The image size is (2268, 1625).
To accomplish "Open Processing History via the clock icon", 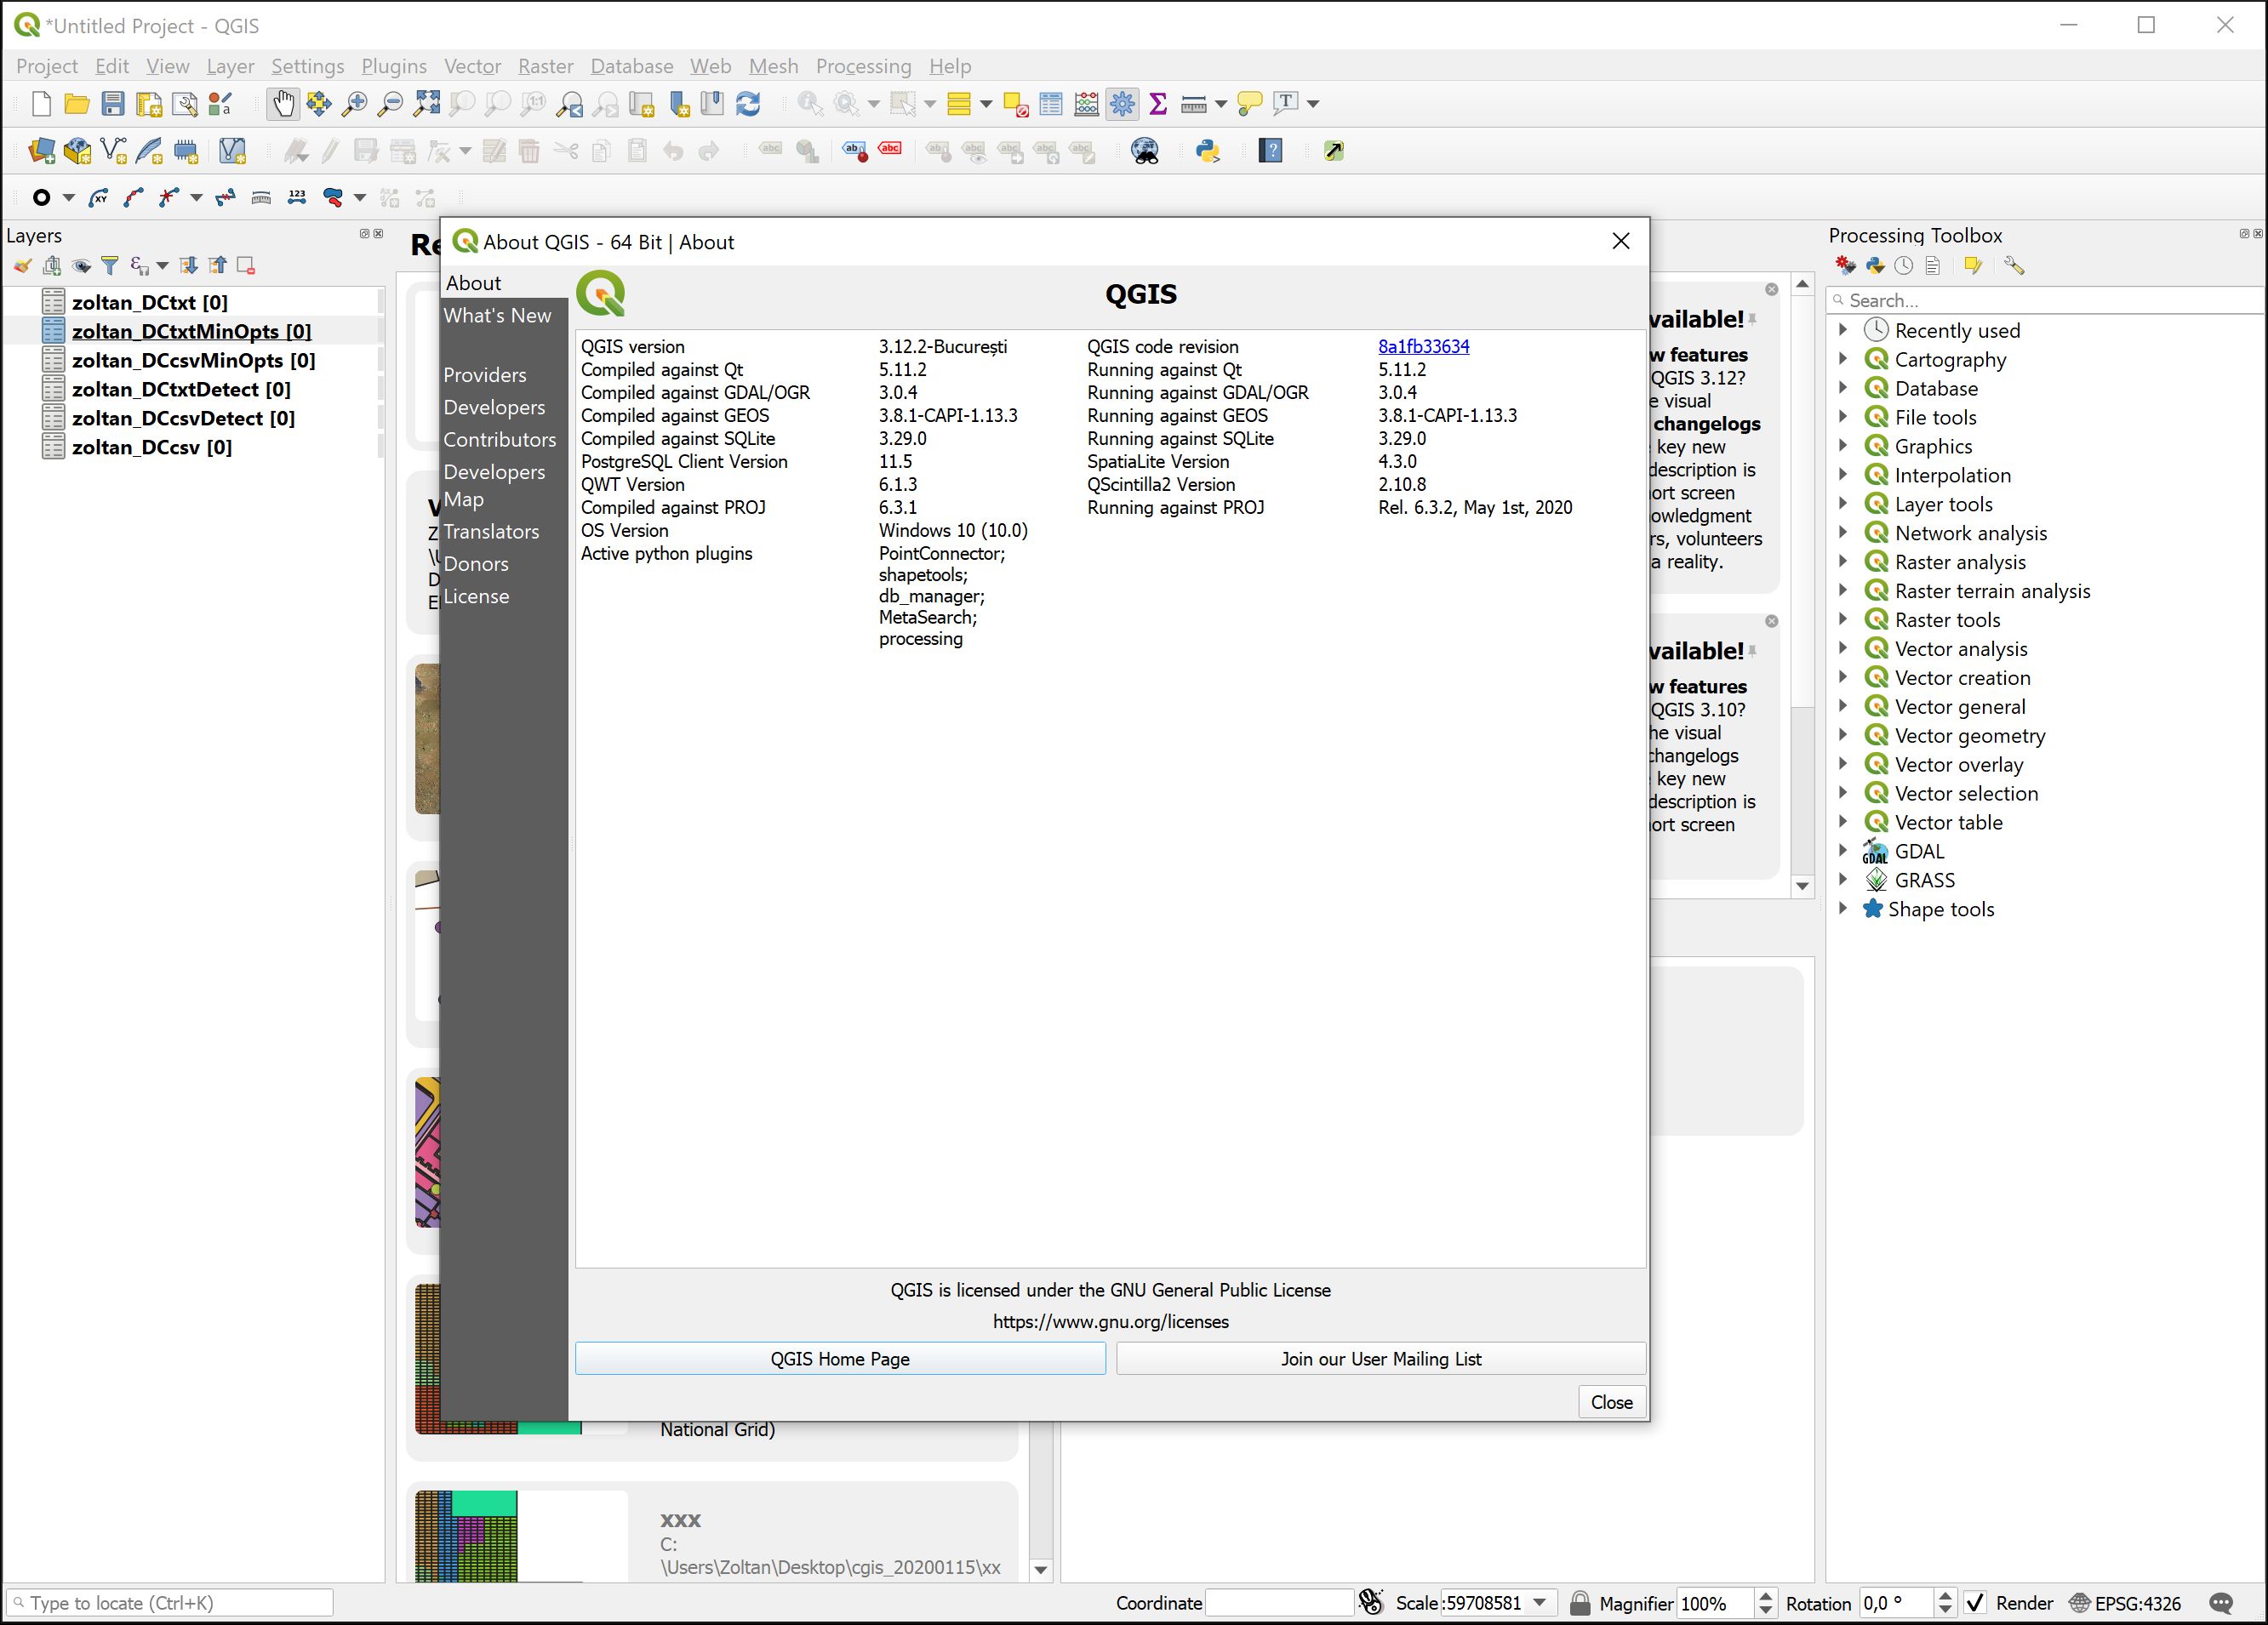I will tap(1904, 265).
